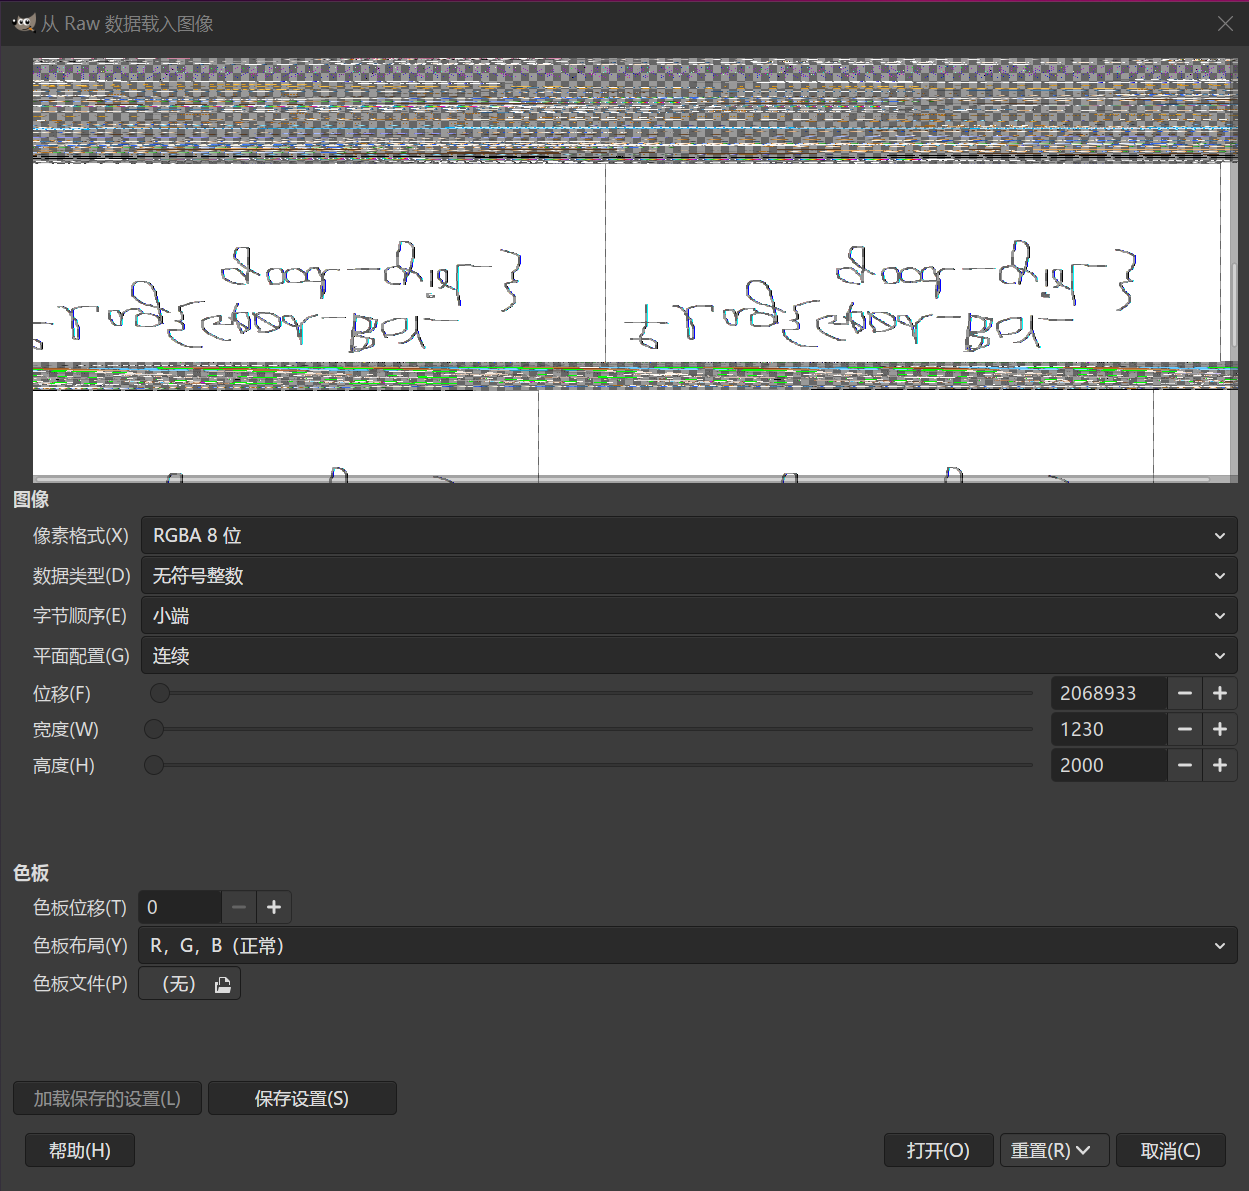Screen dimensions: 1249x1191
Task: Expand the 数据类型 无符号整数 dropdown
Action: point(688,576)
